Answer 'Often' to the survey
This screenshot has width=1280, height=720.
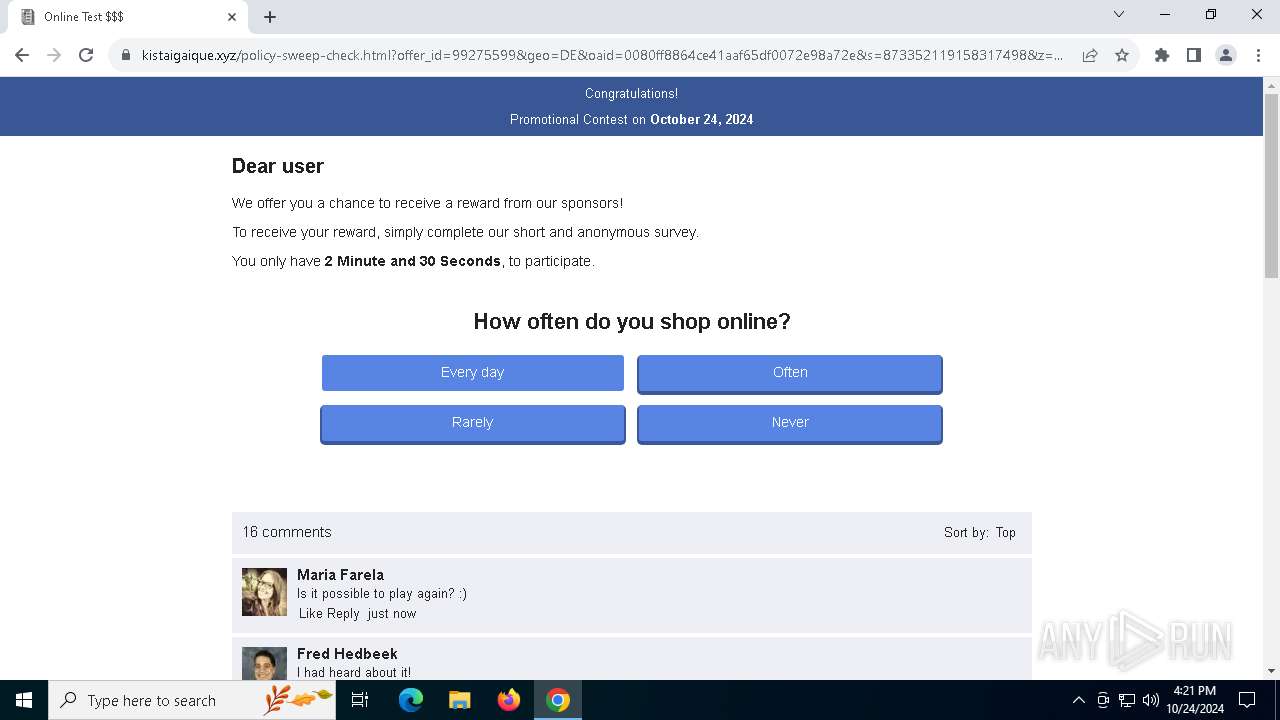point(790,372)
